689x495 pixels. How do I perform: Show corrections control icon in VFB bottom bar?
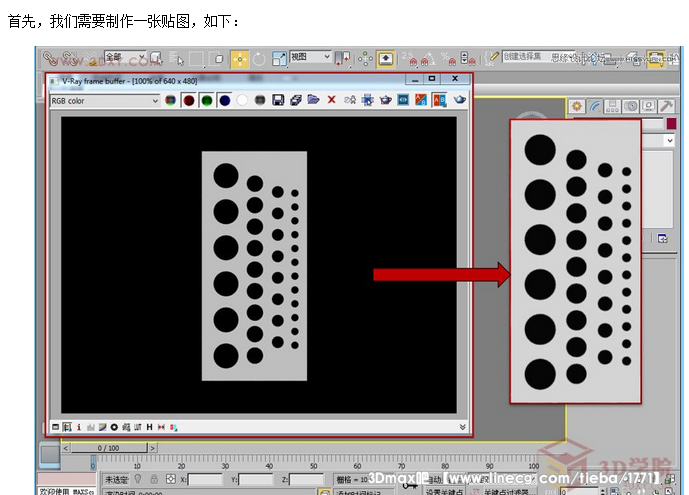coord(55,427)
